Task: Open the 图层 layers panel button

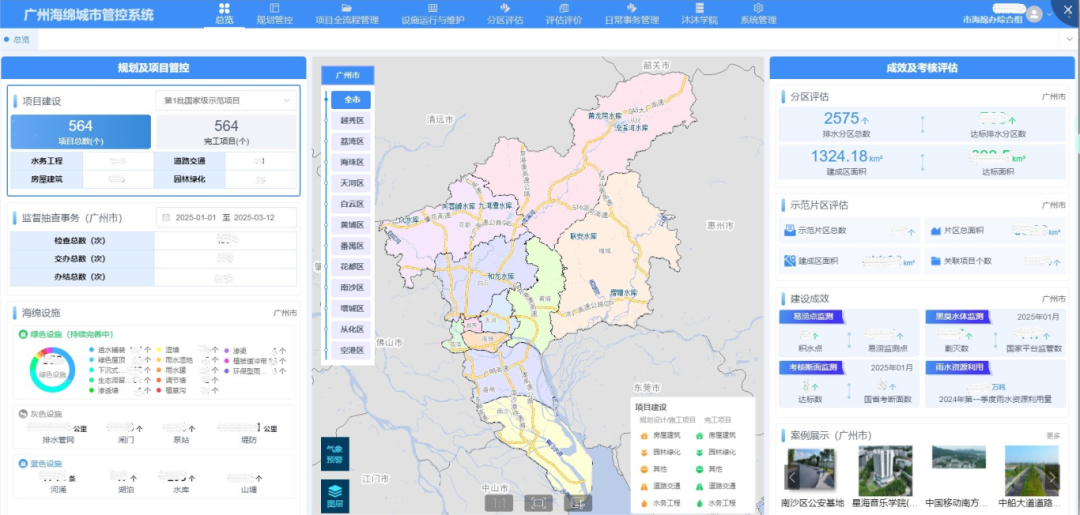Action: click(335, 496)
